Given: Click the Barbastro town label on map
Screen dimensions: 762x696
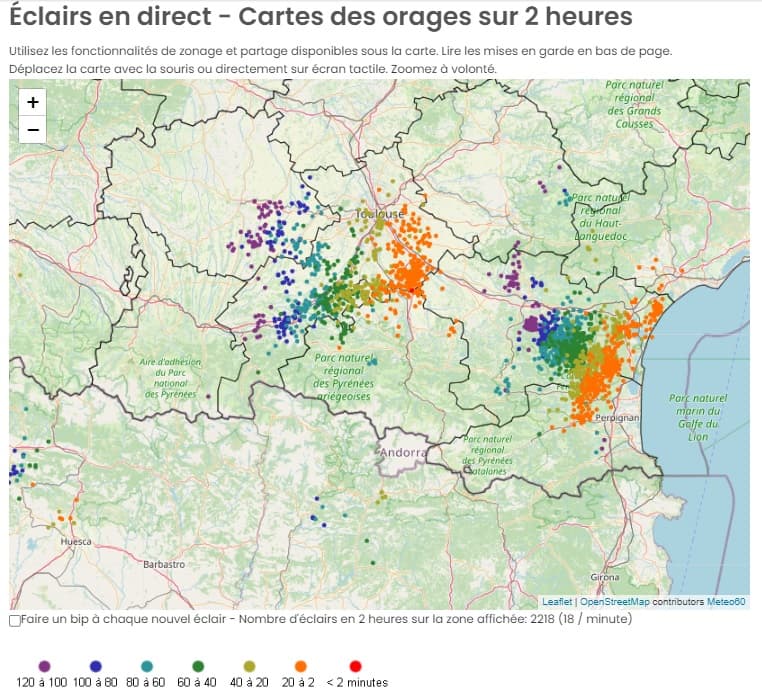Looking at the screenshot, I should point(164,564).
